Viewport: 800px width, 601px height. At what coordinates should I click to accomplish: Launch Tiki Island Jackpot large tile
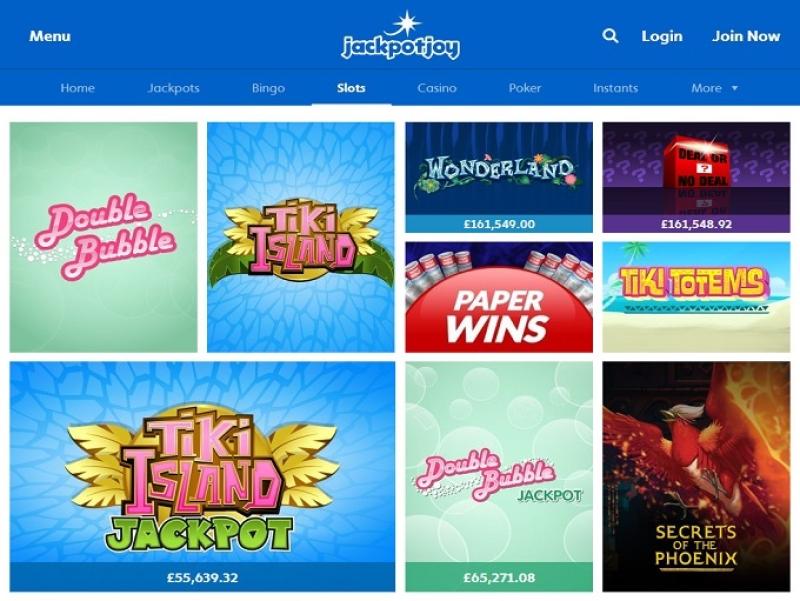203,477
